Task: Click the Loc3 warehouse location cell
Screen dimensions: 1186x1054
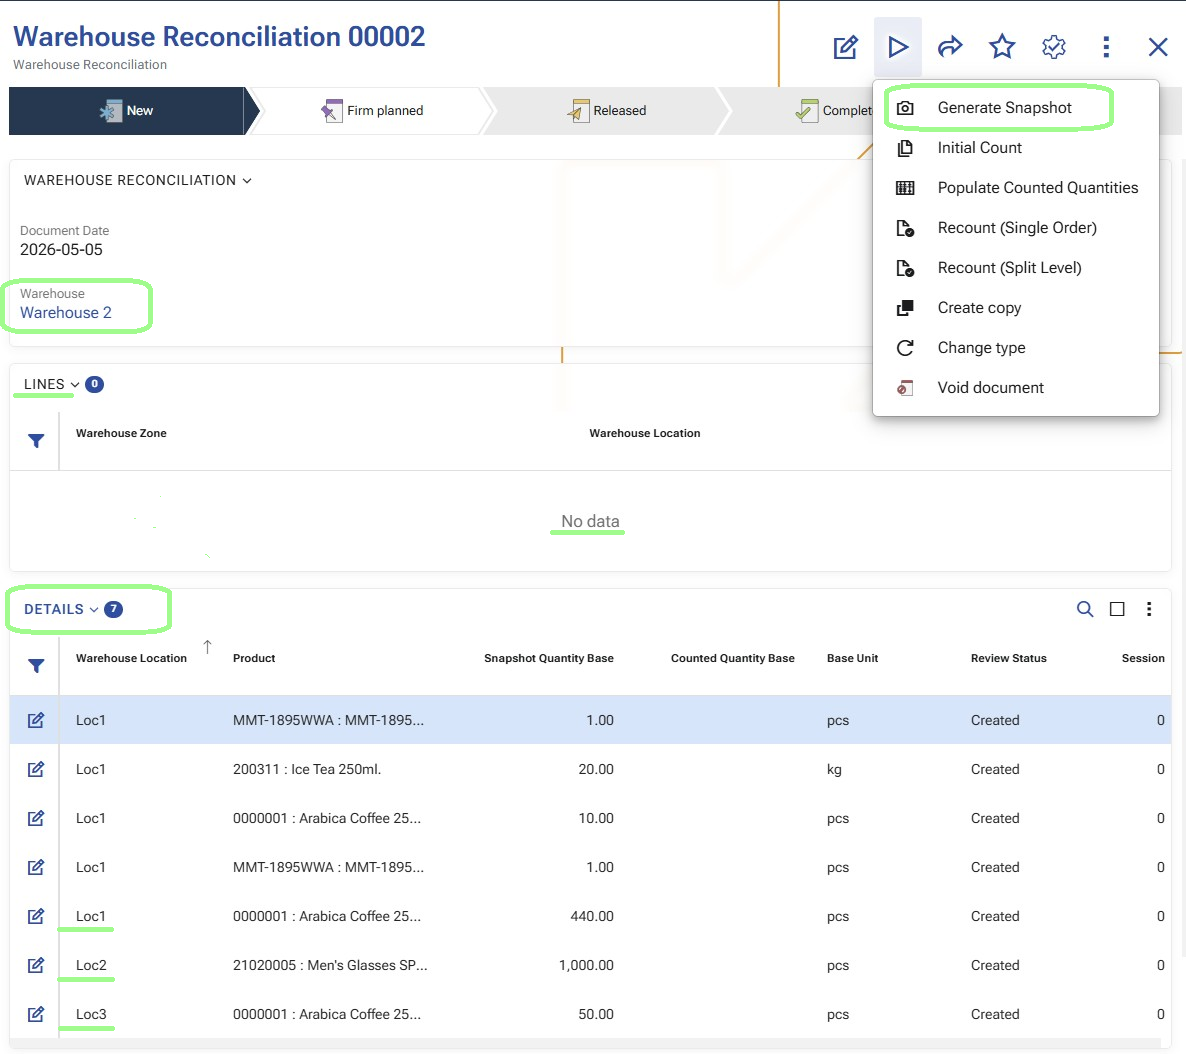Action: pyautogui.click(x=91, y=1015)
